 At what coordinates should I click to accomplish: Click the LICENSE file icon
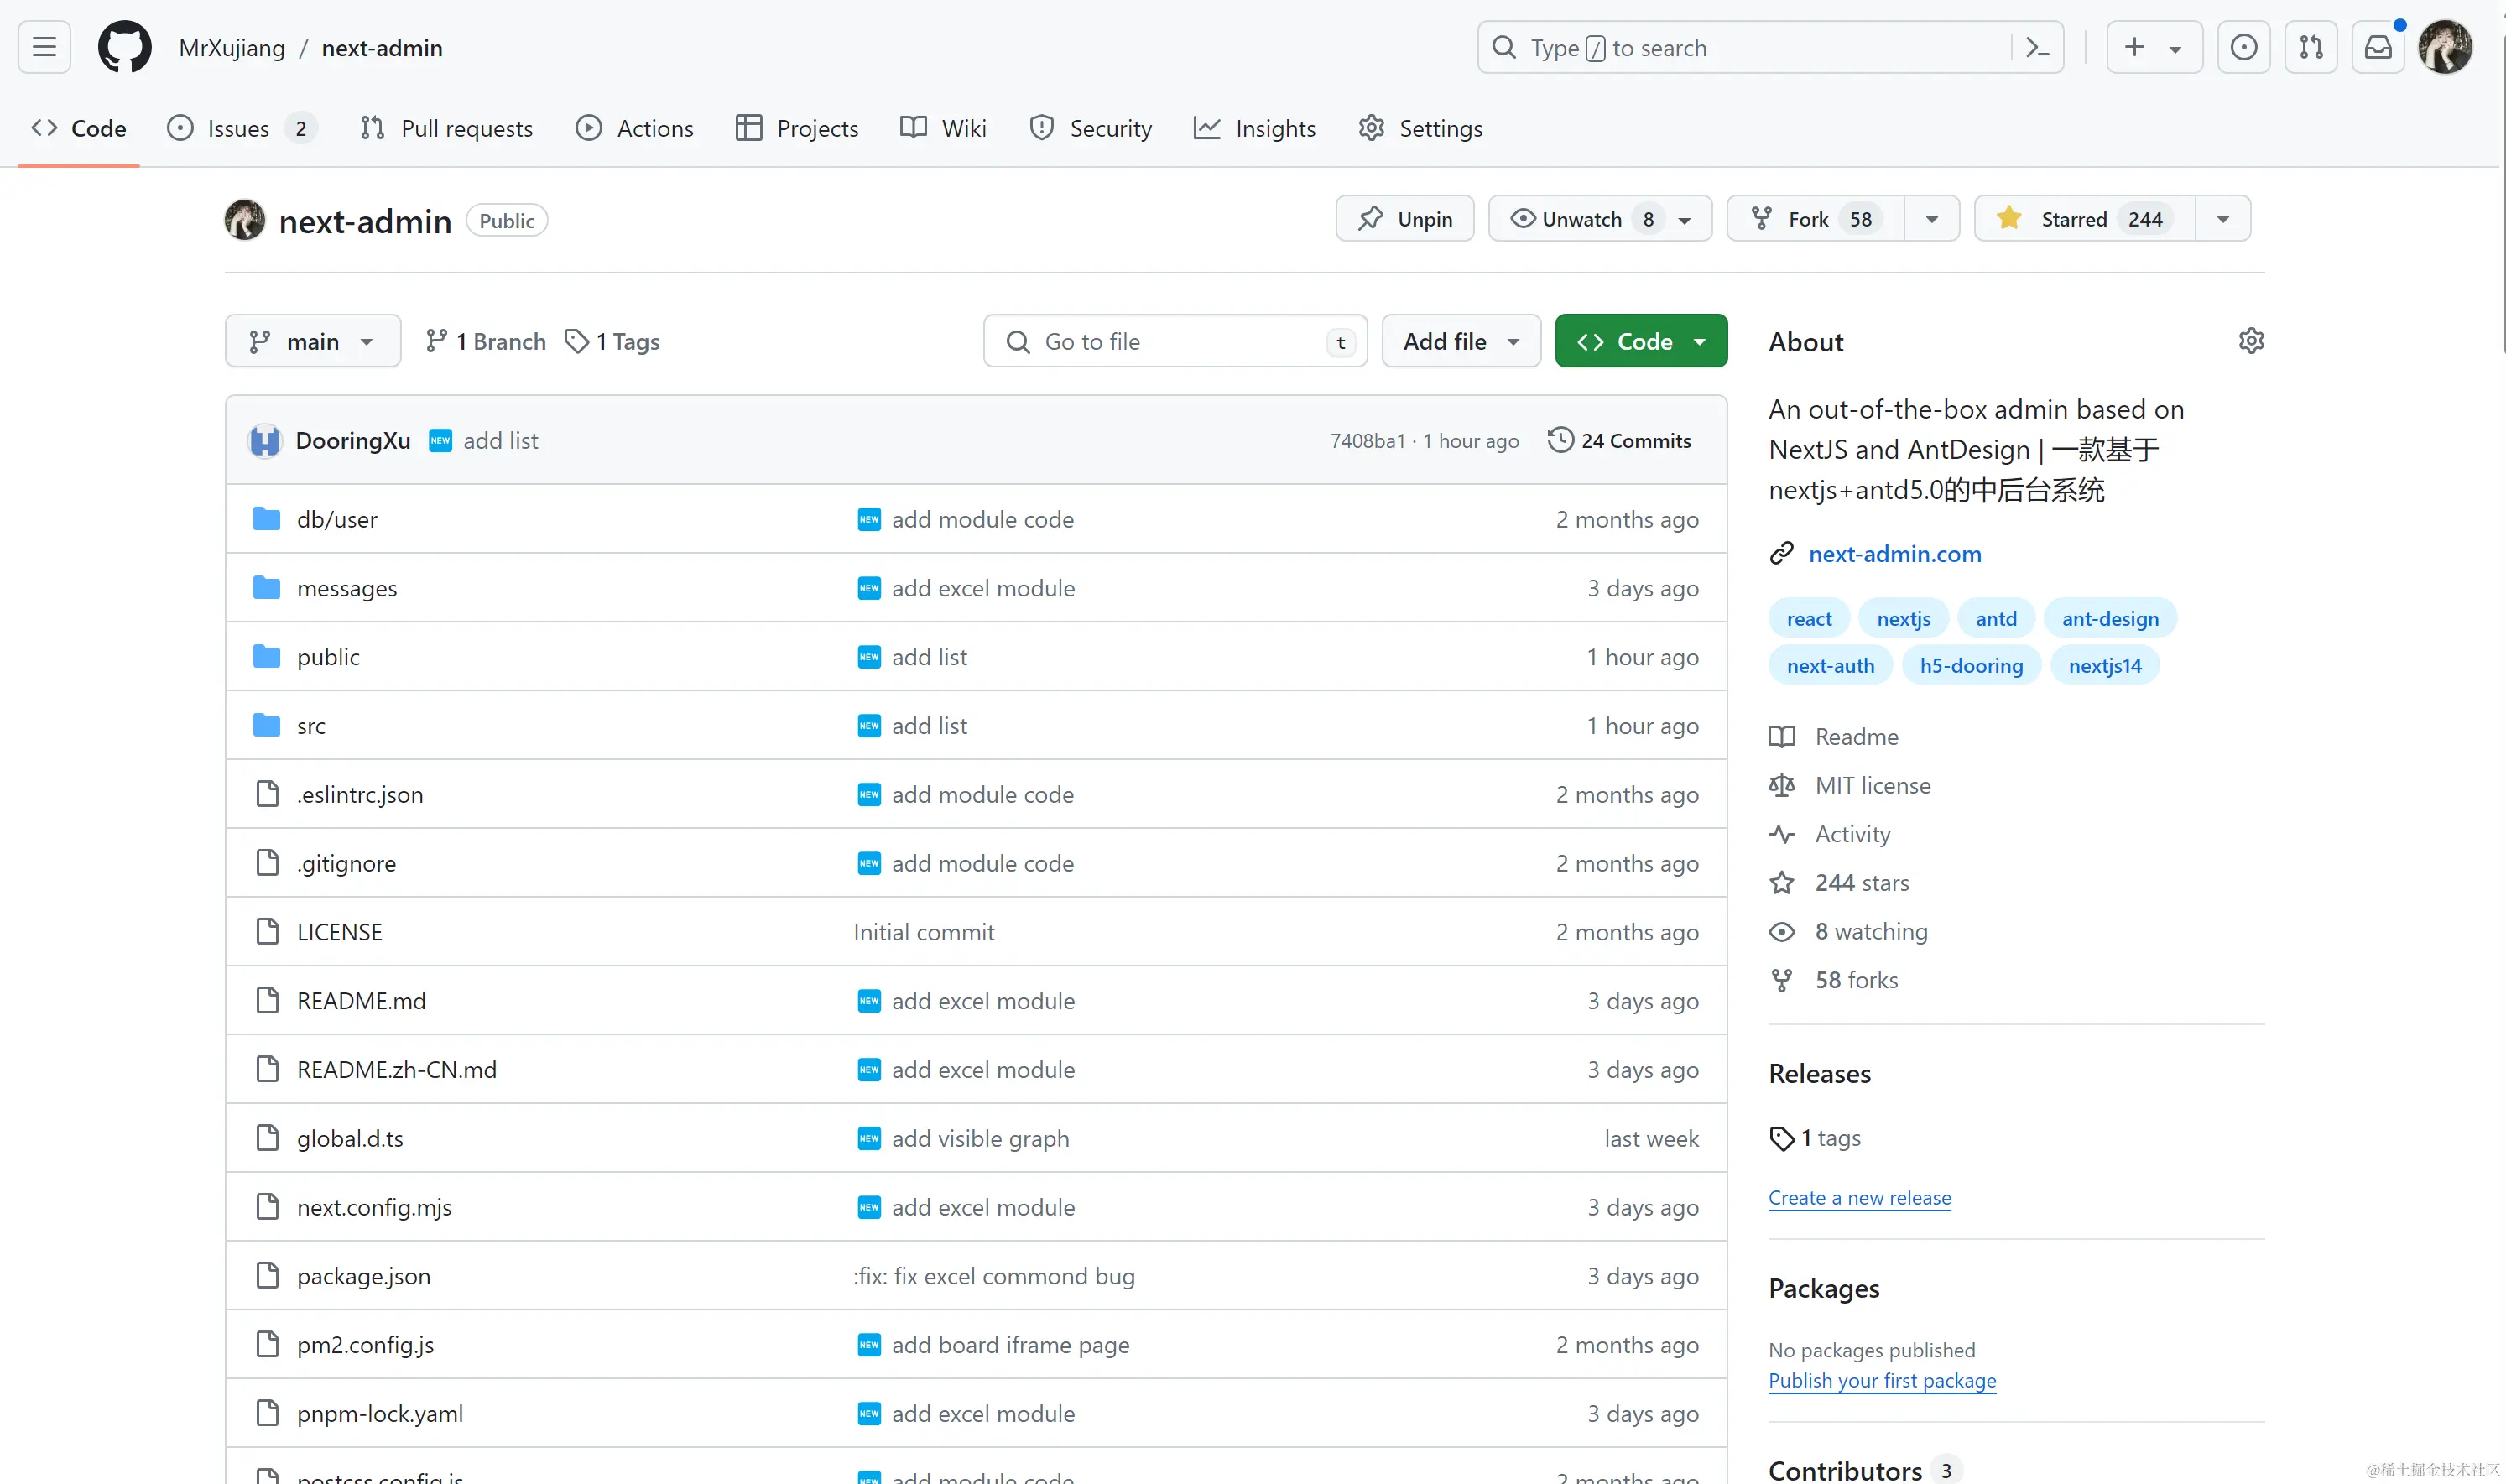point(267,931)
